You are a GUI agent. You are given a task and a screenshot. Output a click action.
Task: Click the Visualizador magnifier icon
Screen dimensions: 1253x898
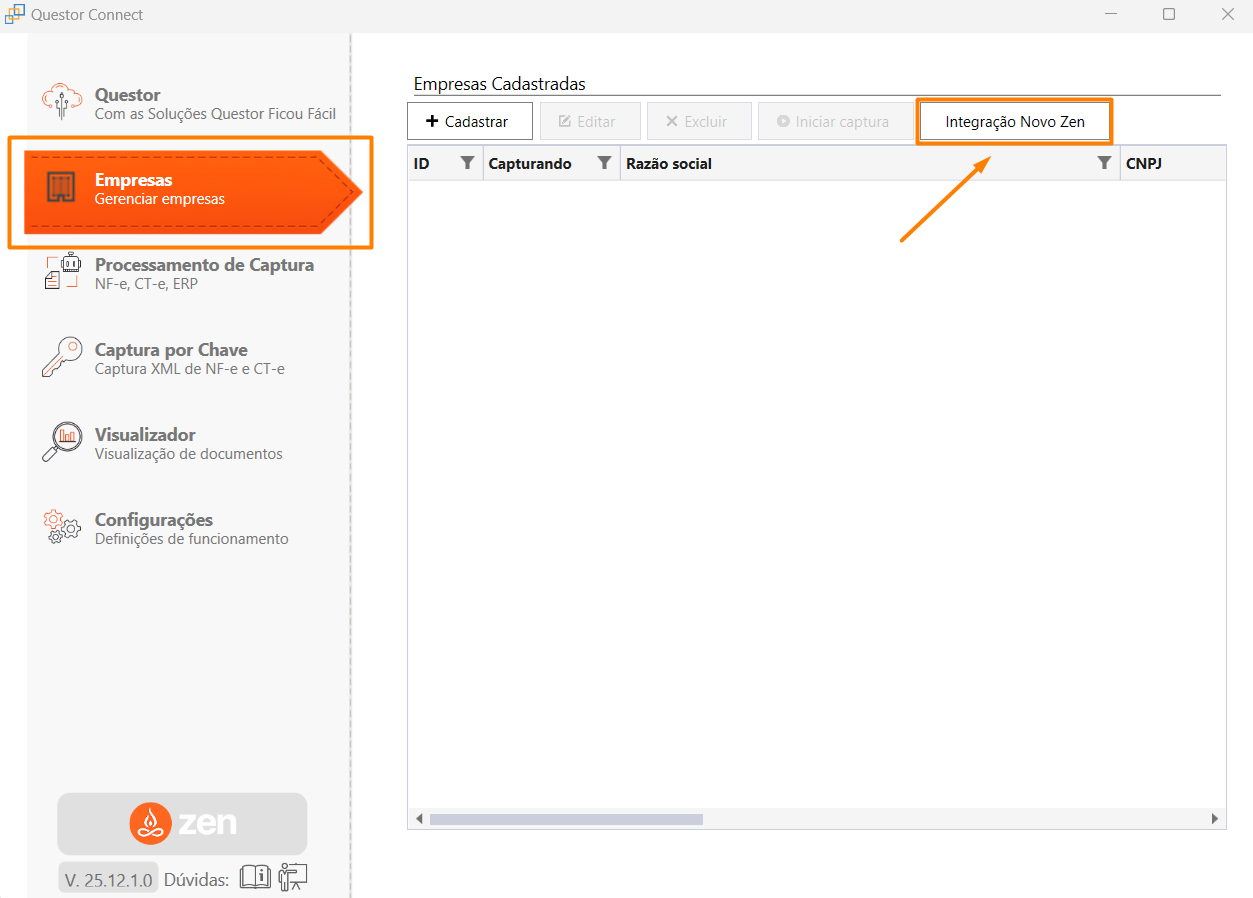tap(61, 442)
